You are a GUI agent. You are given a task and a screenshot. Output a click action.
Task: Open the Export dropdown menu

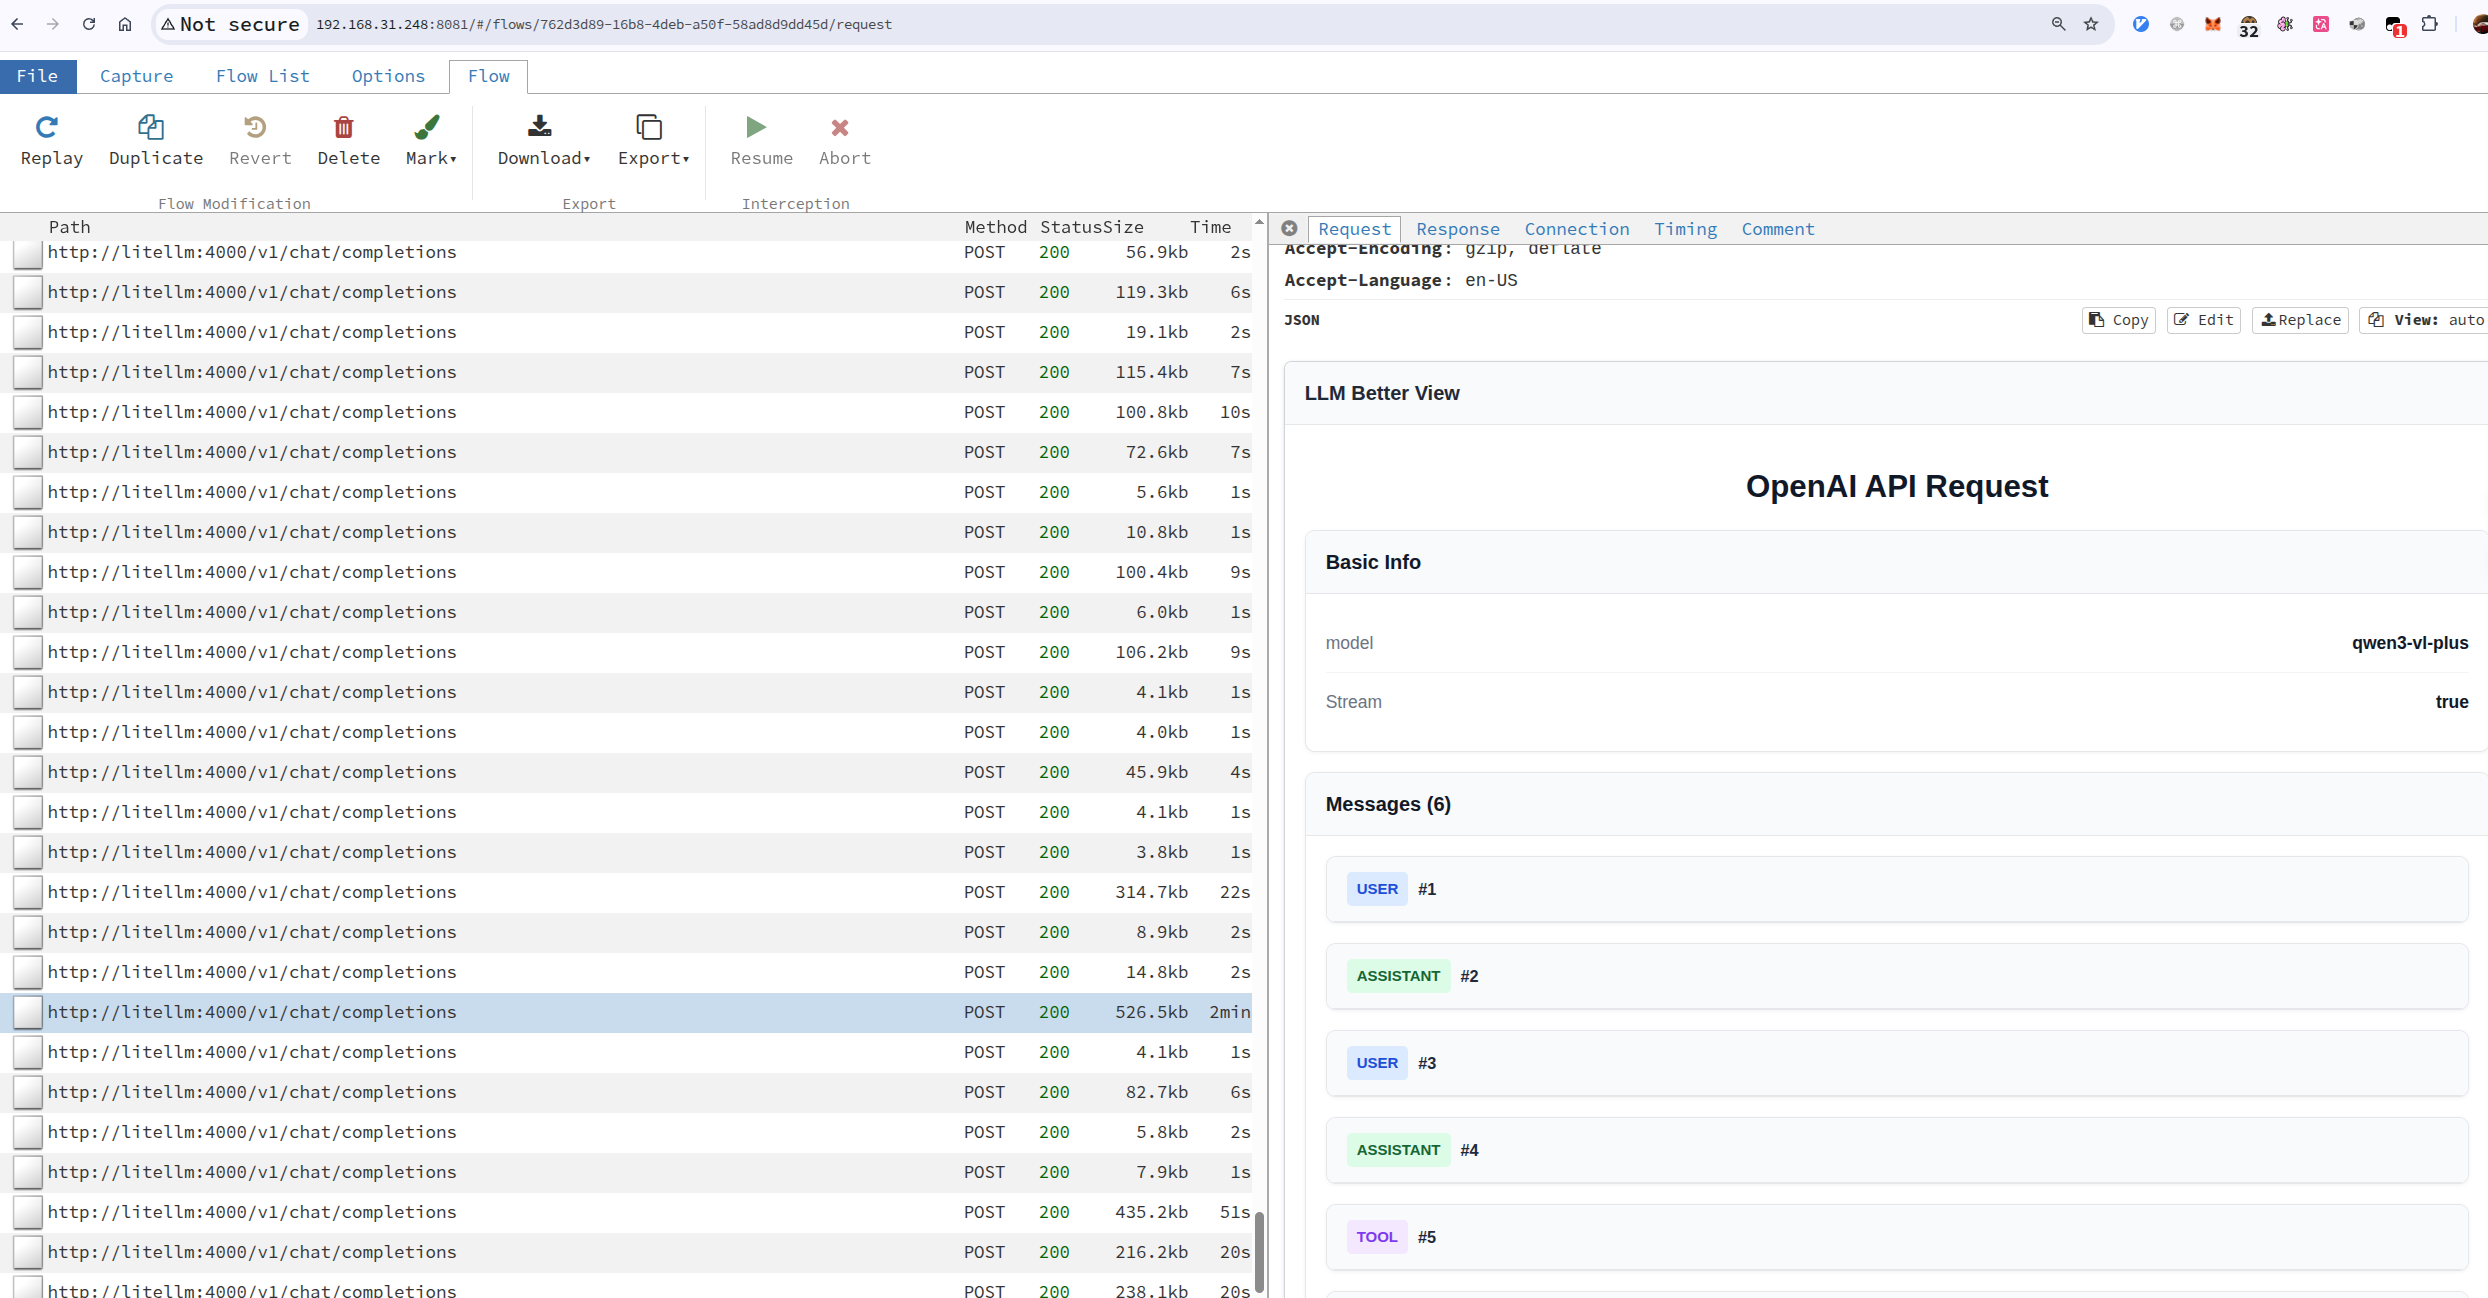point(653,140)
